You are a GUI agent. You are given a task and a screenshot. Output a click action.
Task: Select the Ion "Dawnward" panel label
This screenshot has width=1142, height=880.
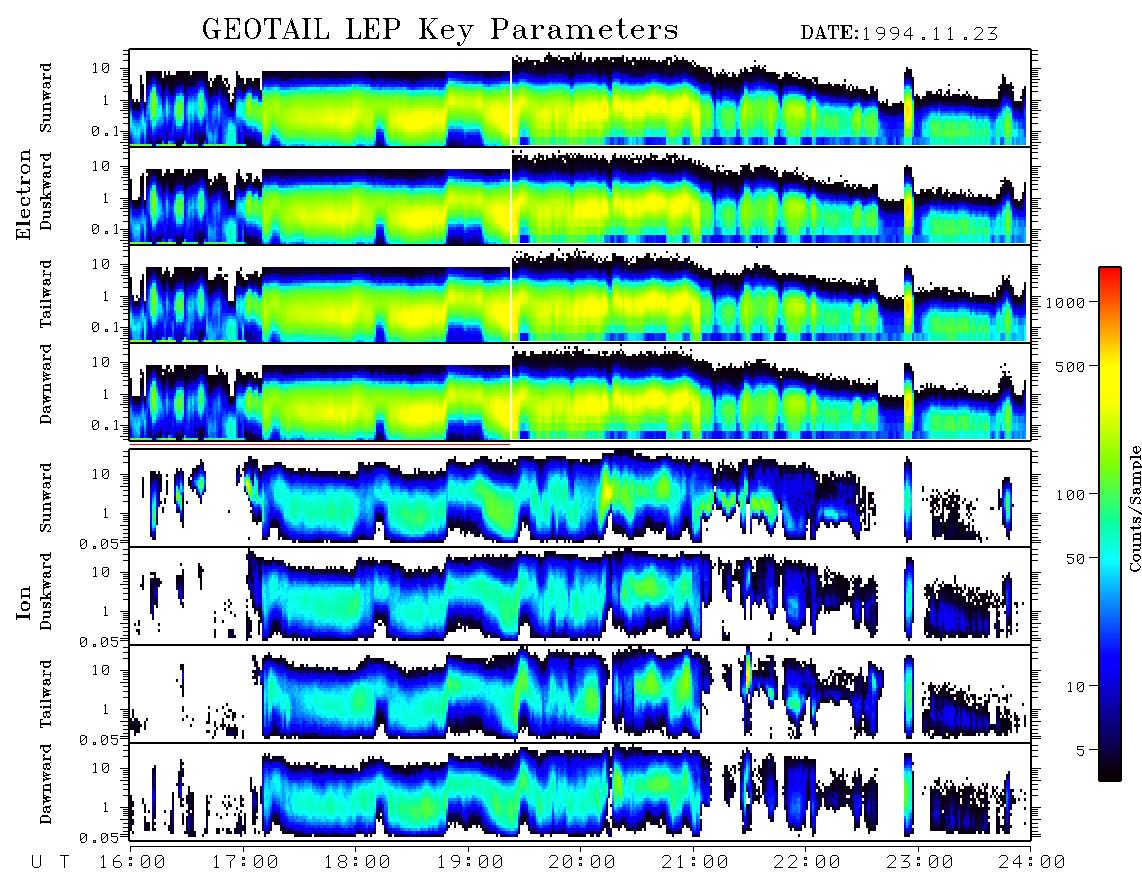pyautogui.click(x=46, y=784)
